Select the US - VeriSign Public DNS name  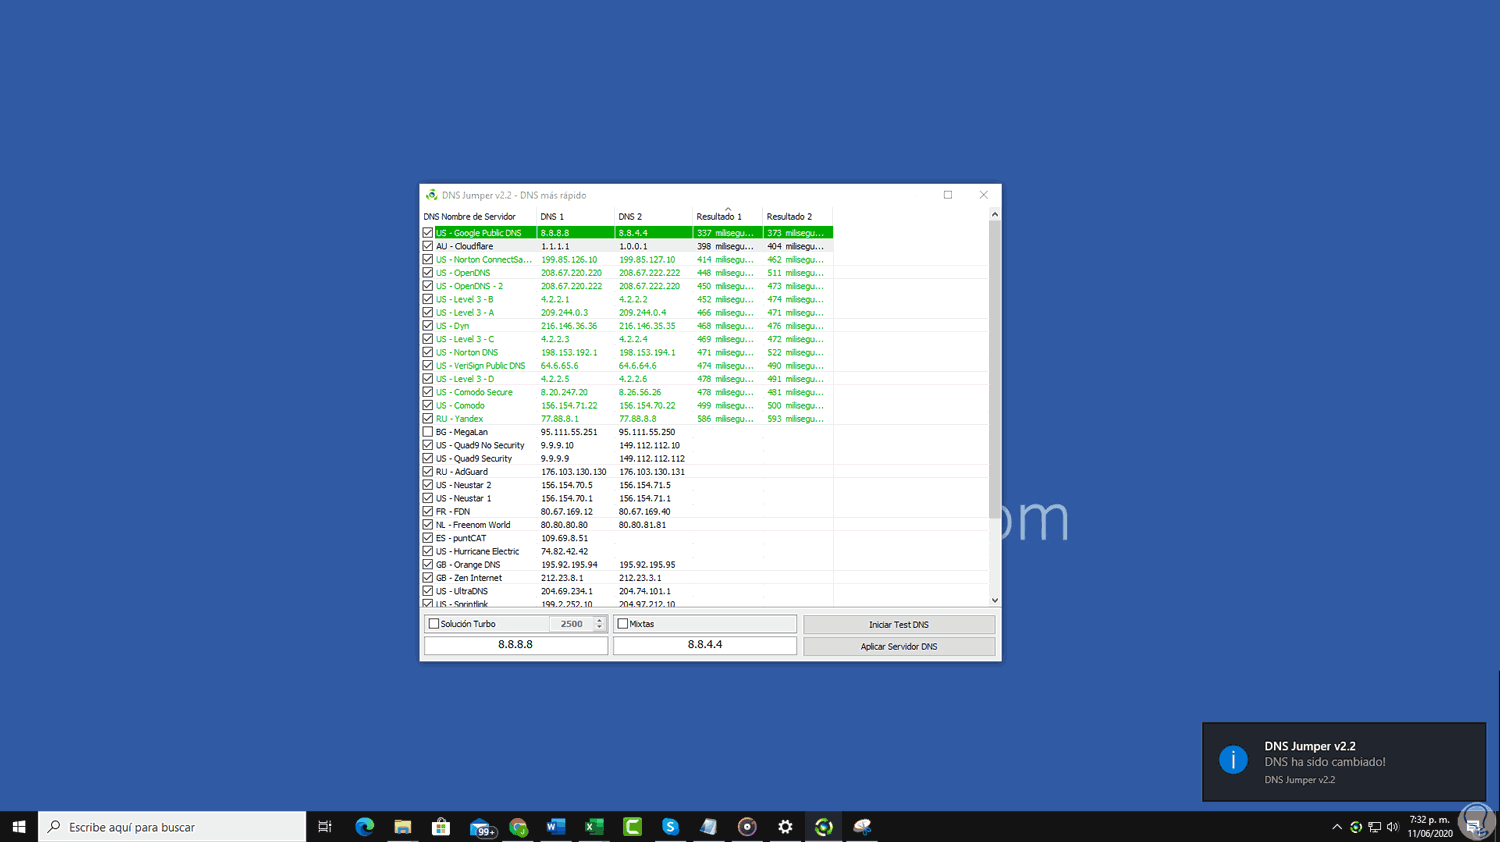tap(480, 366)
